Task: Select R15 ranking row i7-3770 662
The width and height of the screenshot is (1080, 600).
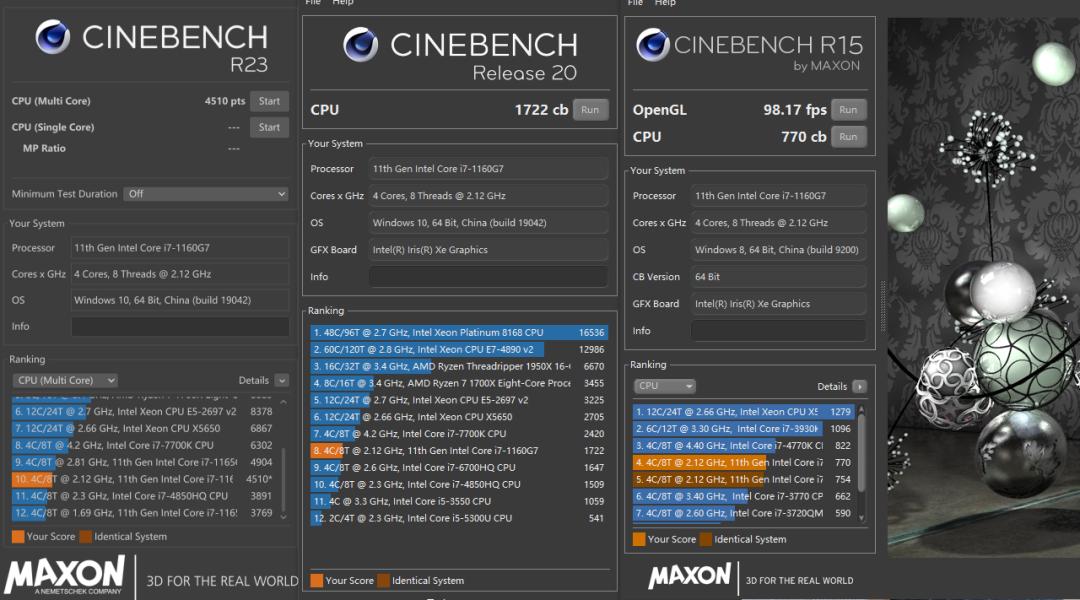Action: tap(743, 496)
